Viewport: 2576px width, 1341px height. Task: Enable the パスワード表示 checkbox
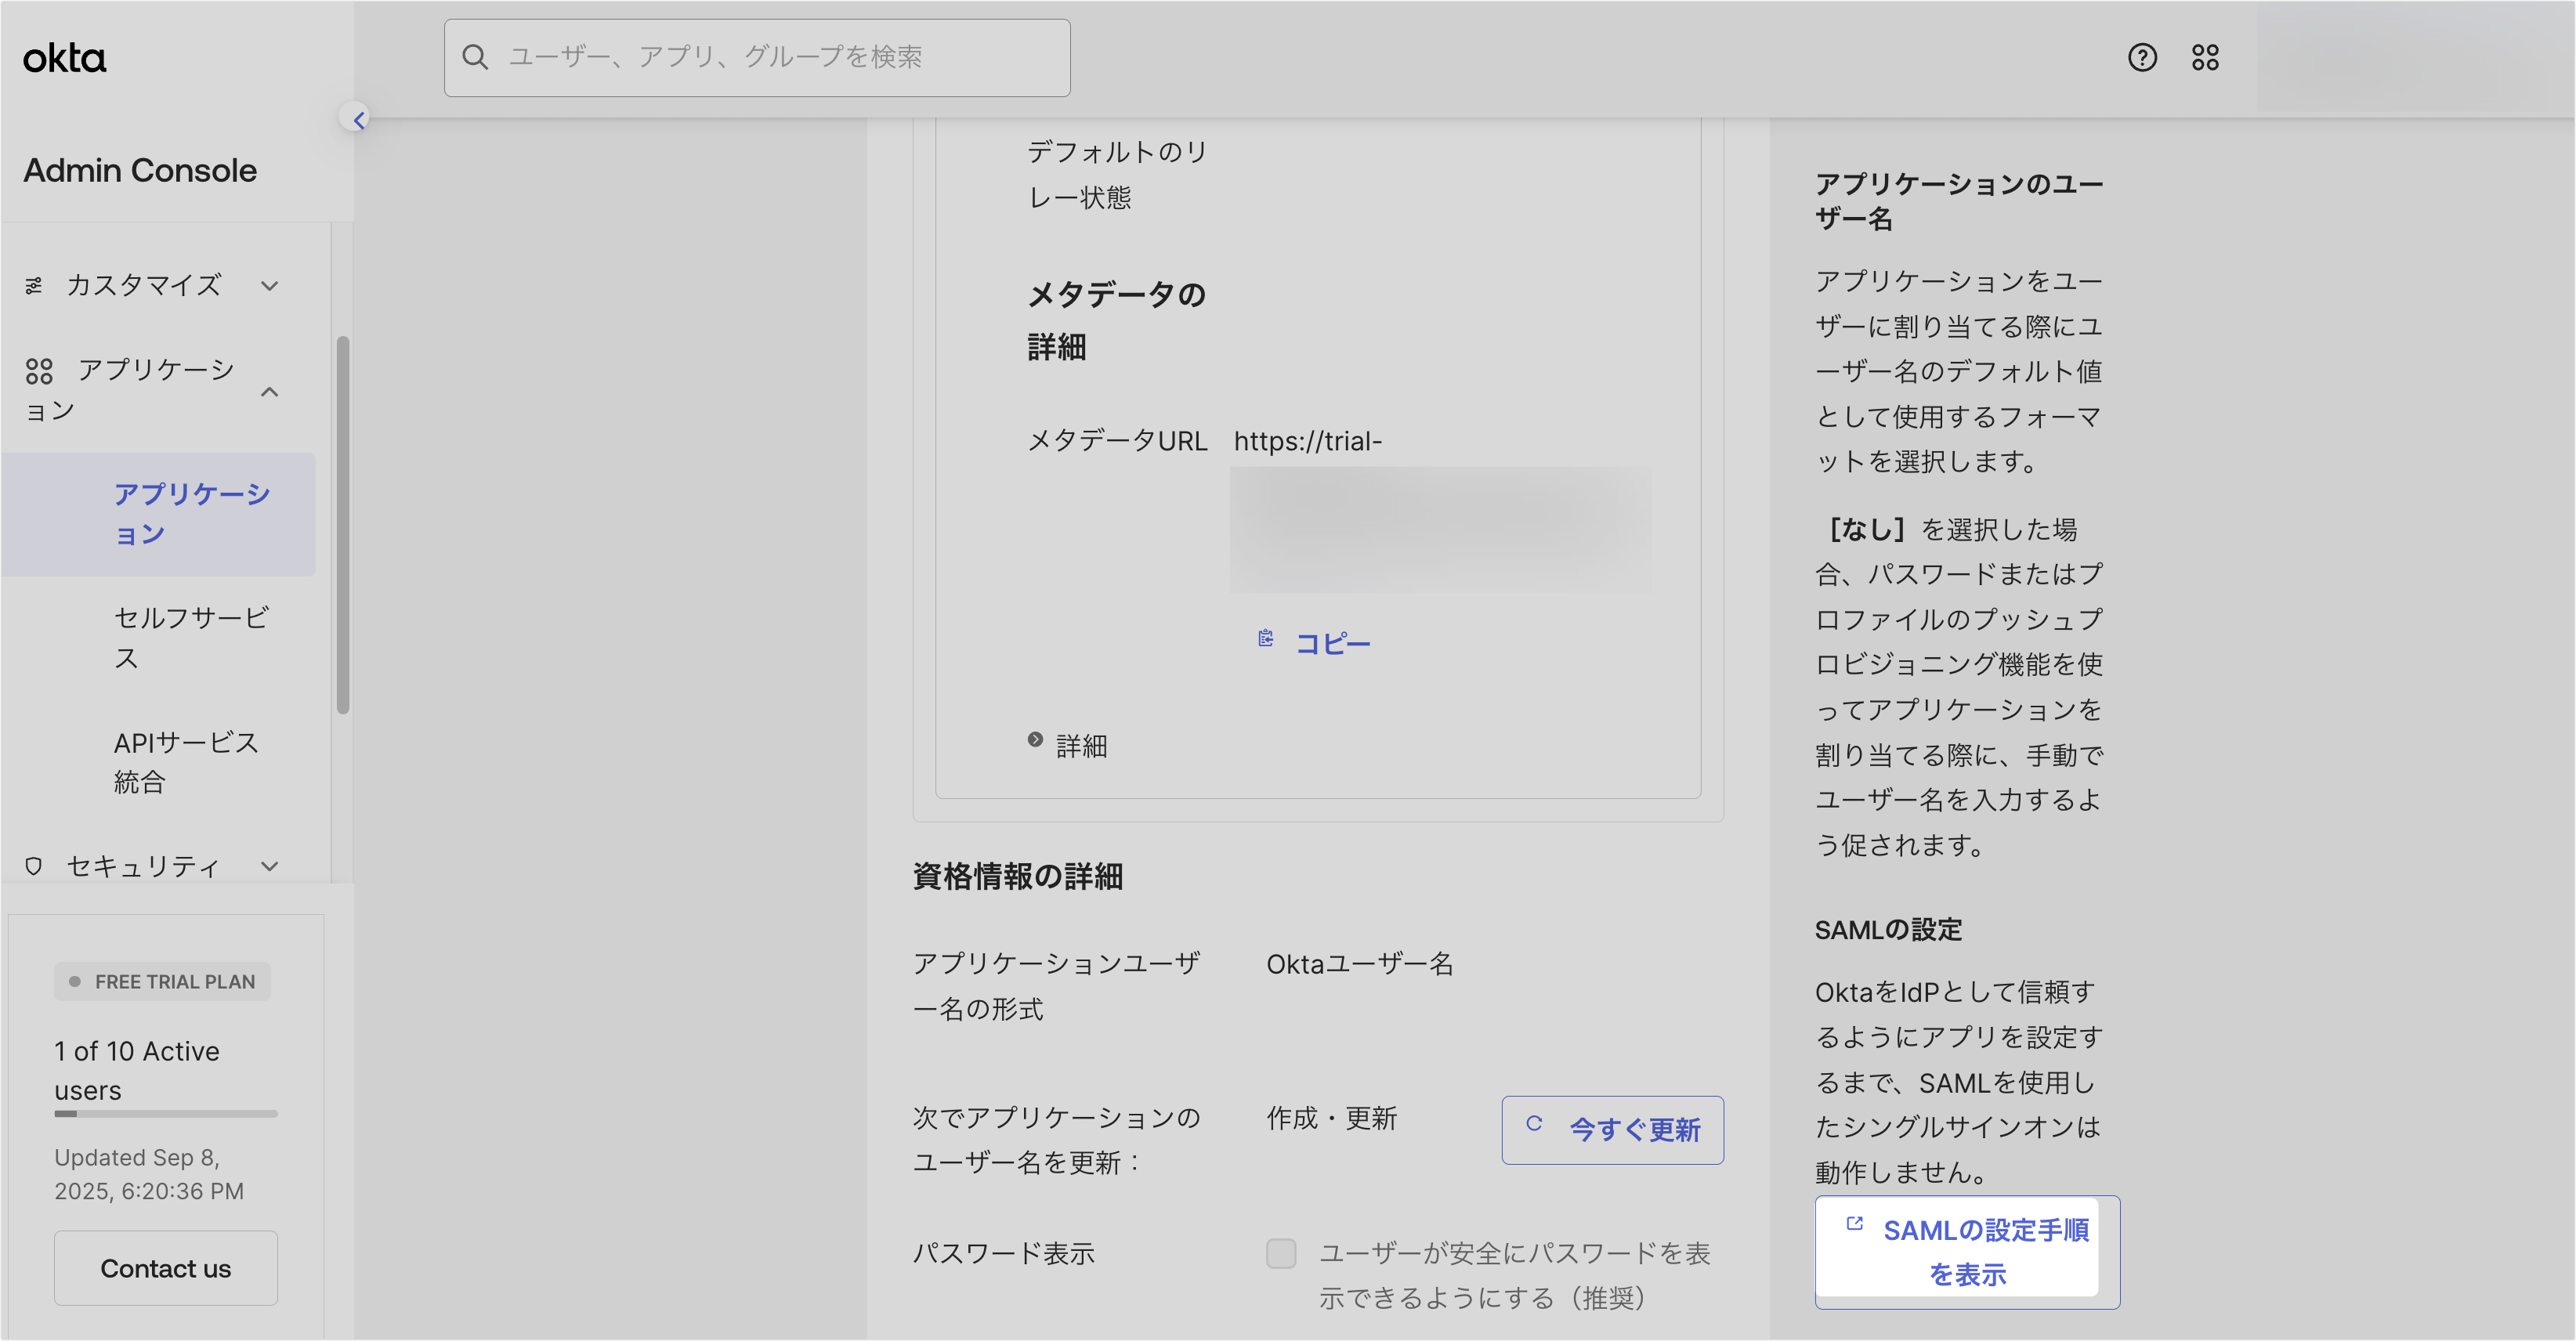point(1280,1253)
